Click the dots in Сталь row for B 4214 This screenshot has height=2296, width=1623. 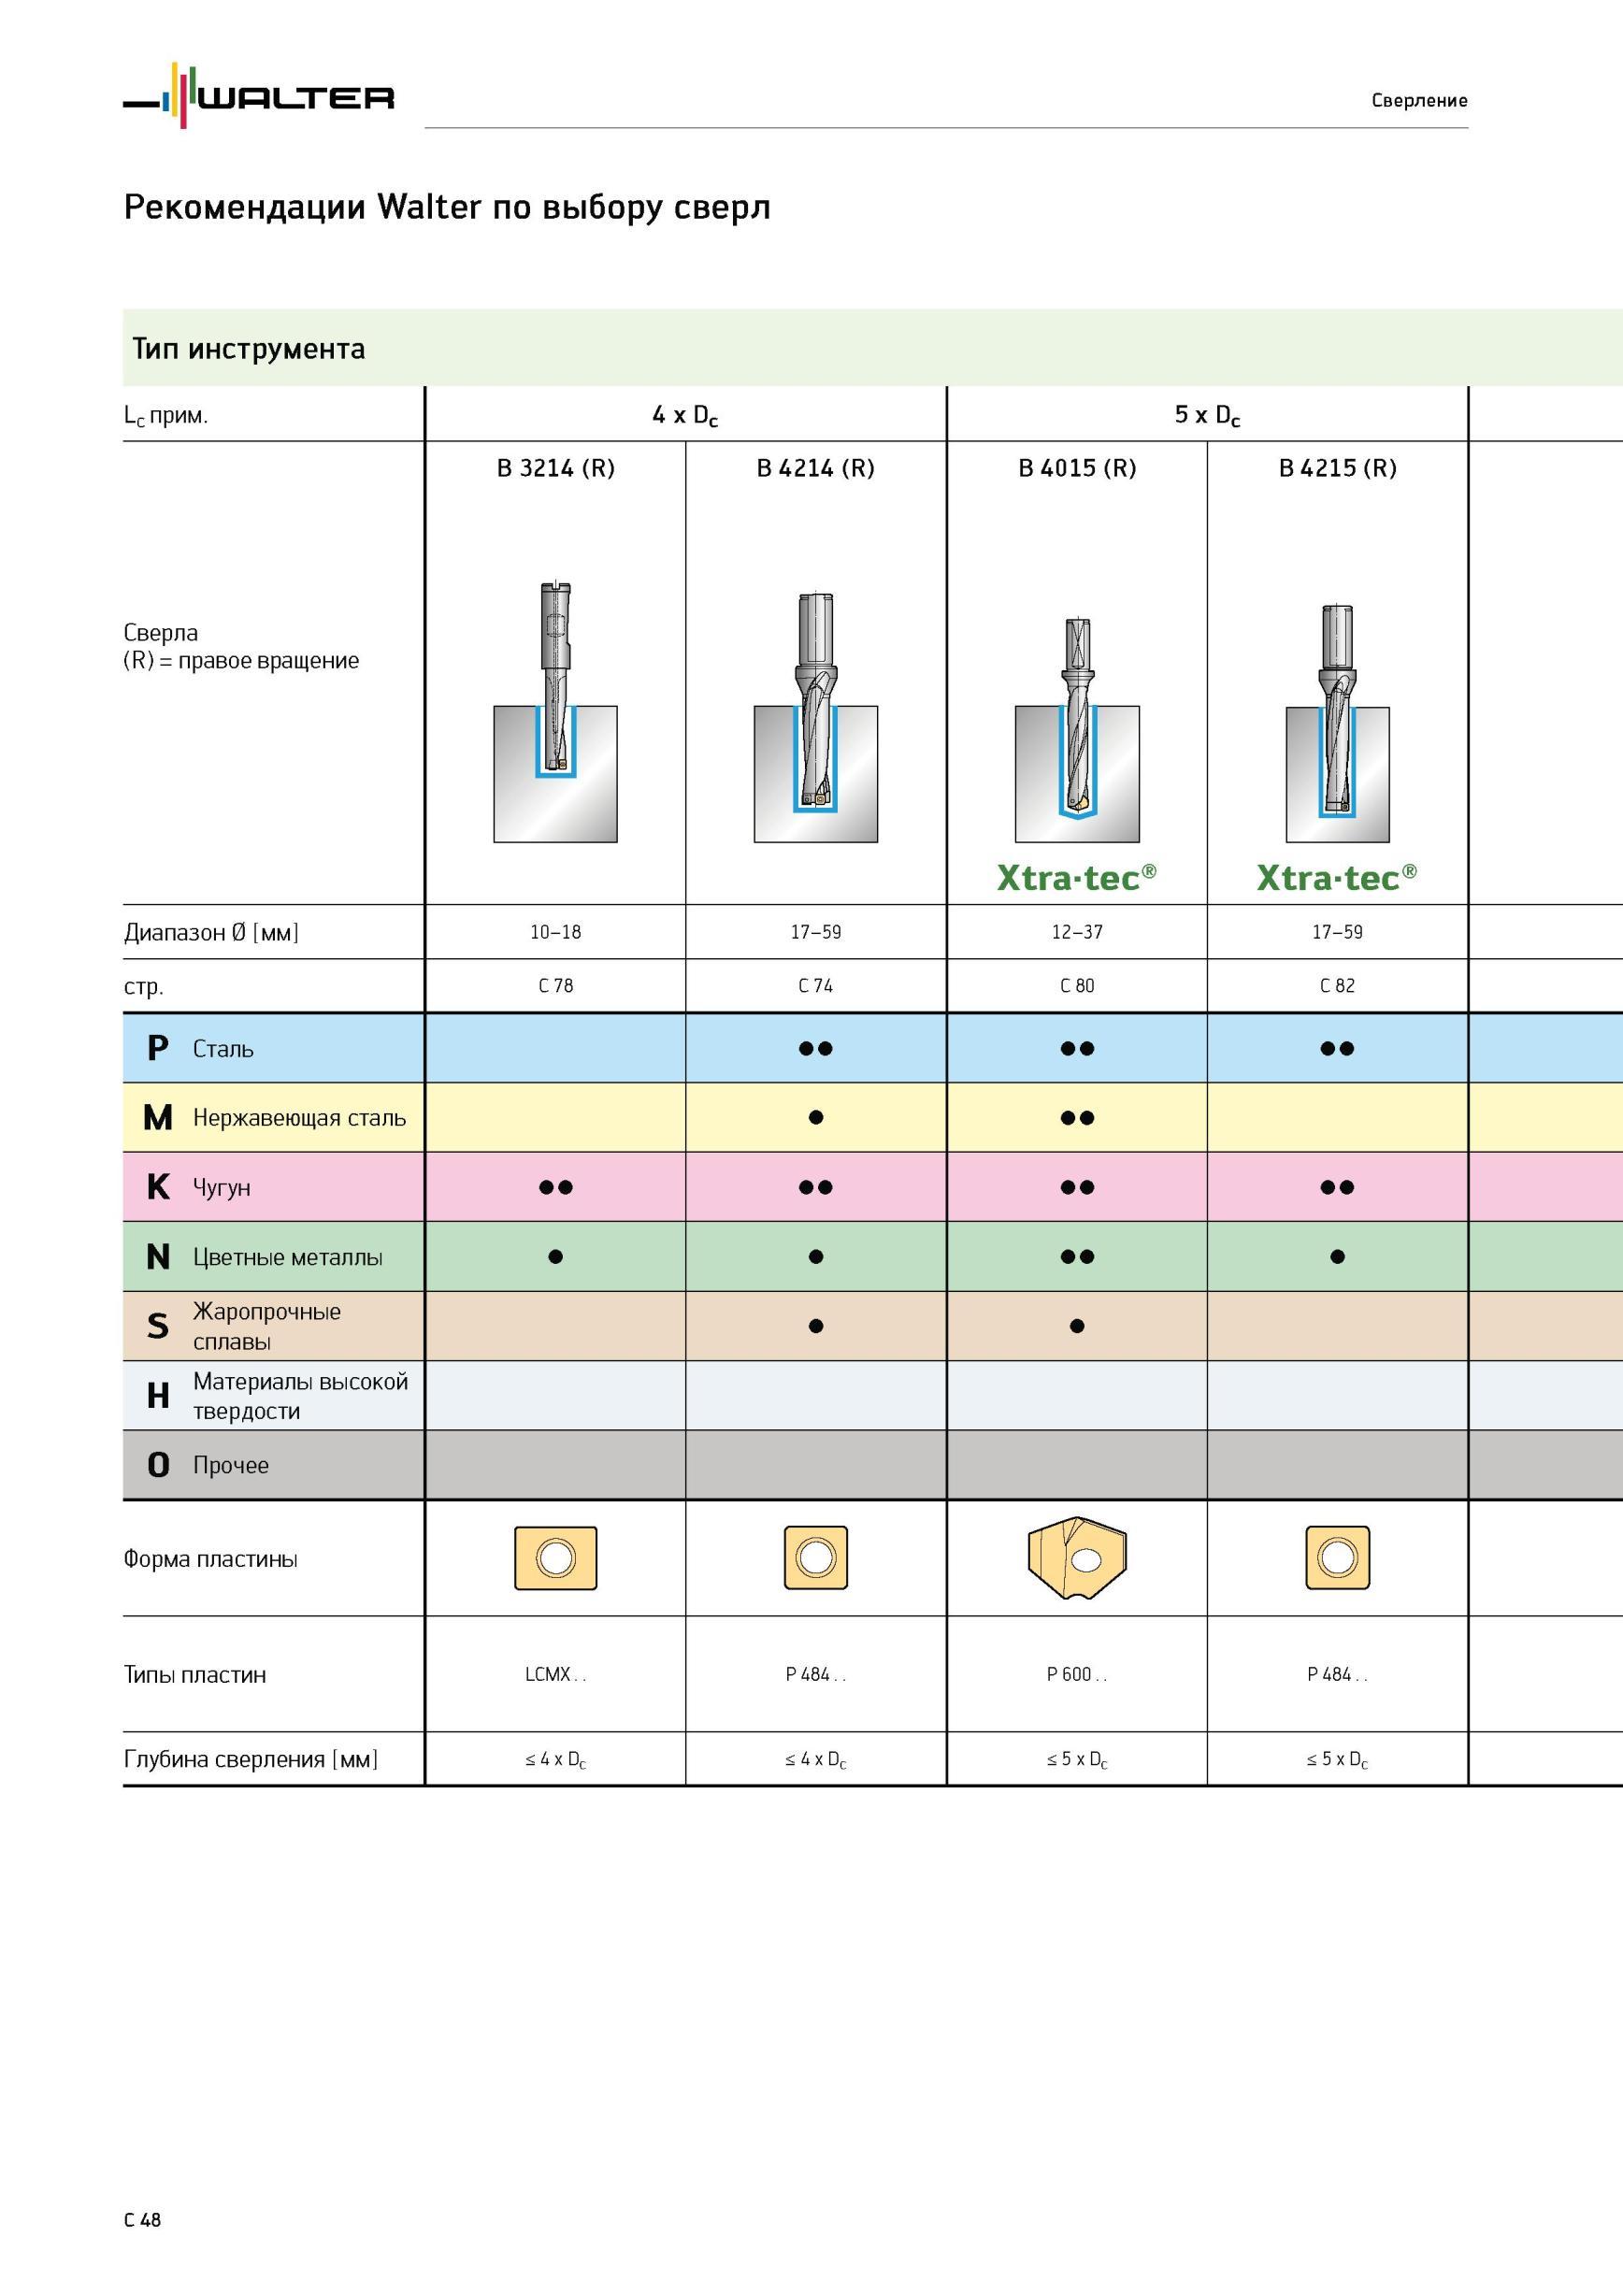[x=816, y=1049]
